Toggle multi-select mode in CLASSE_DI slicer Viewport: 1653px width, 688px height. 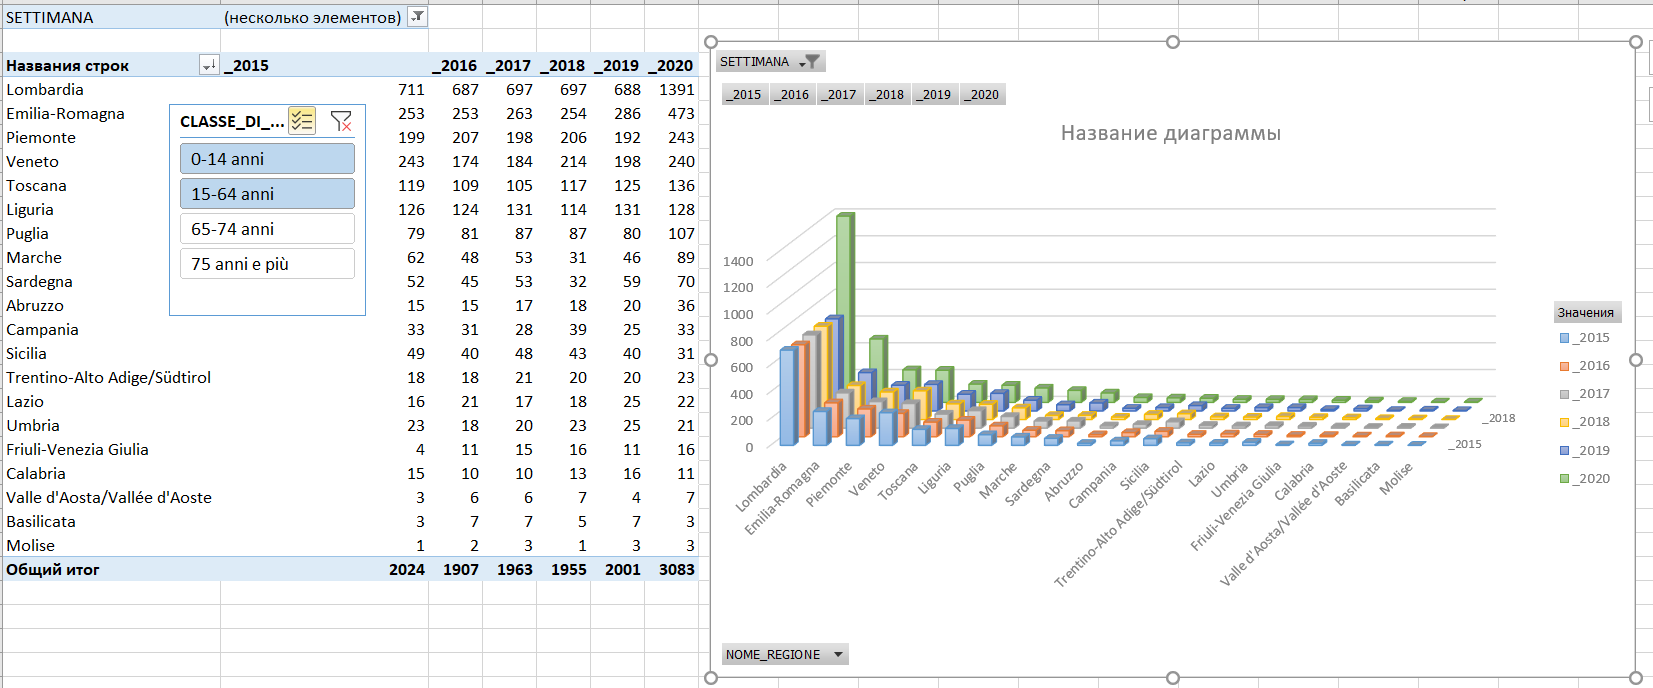pyautogui.click(x=301, y=121)
